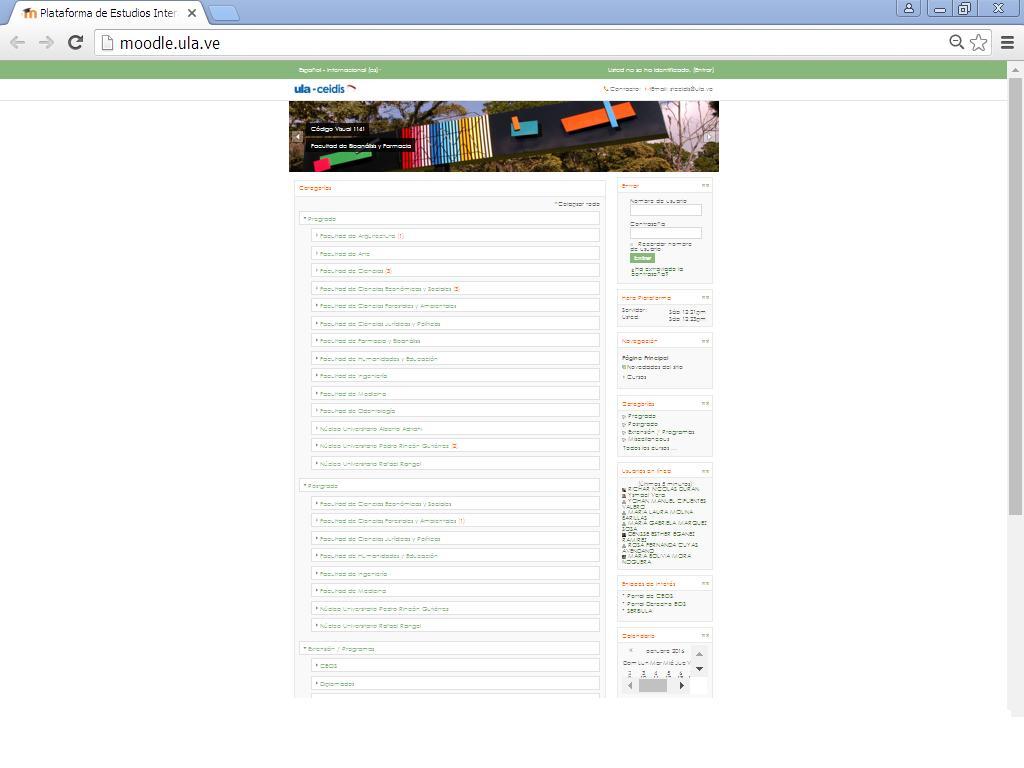The width and height of the screenshot is (1024, 768).
Task: Open Pregrado in sidebar Categorías block
Action: click(x=642, y=416)
